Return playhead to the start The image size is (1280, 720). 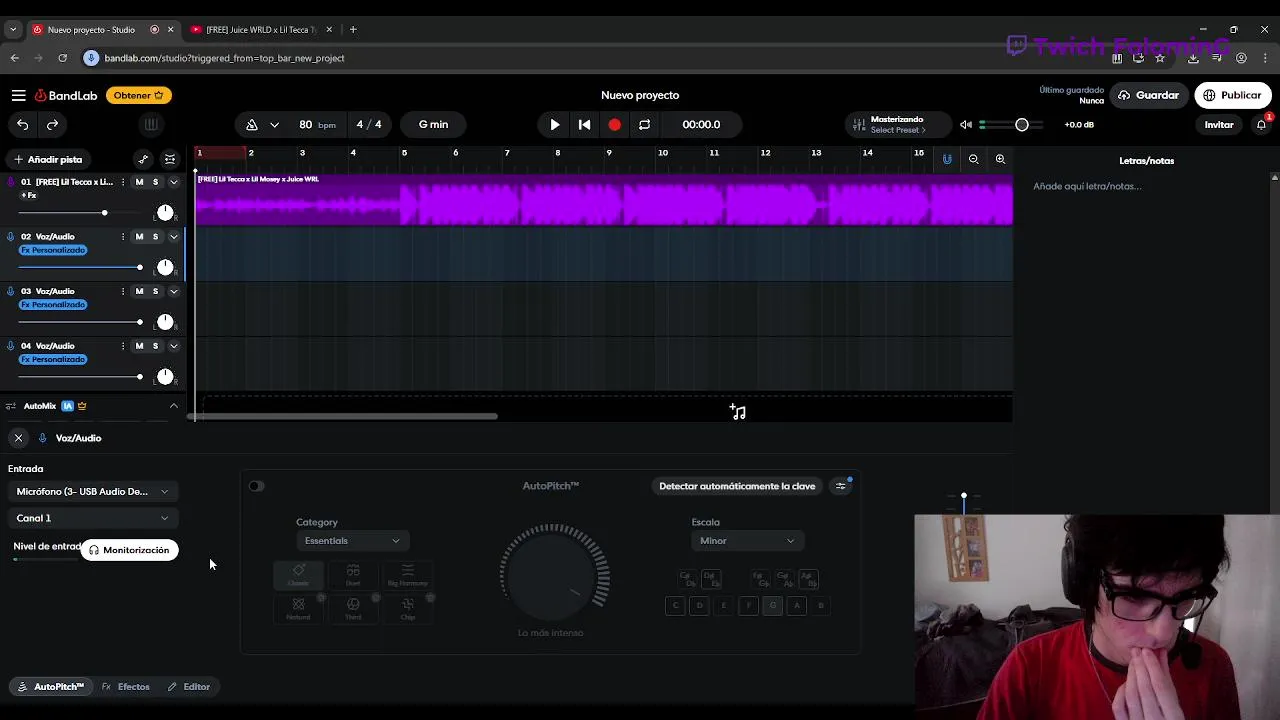(x=584, y=125)
